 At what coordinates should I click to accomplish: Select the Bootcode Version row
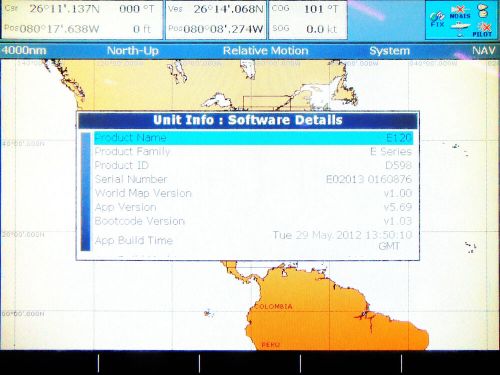pos(253,221)
